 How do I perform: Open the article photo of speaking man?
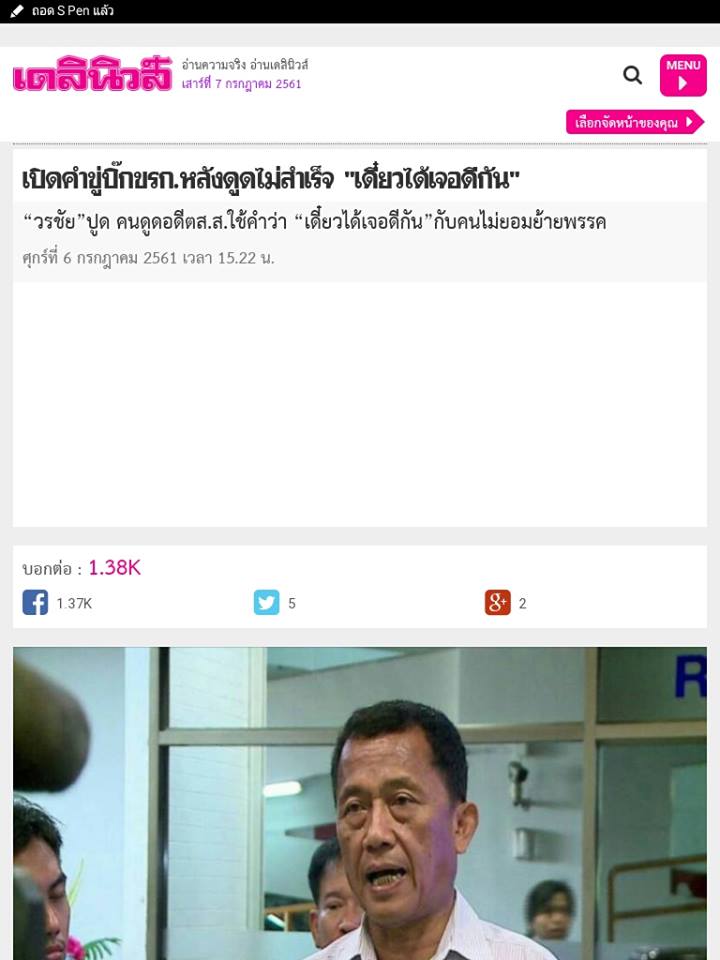click(360, 803)
